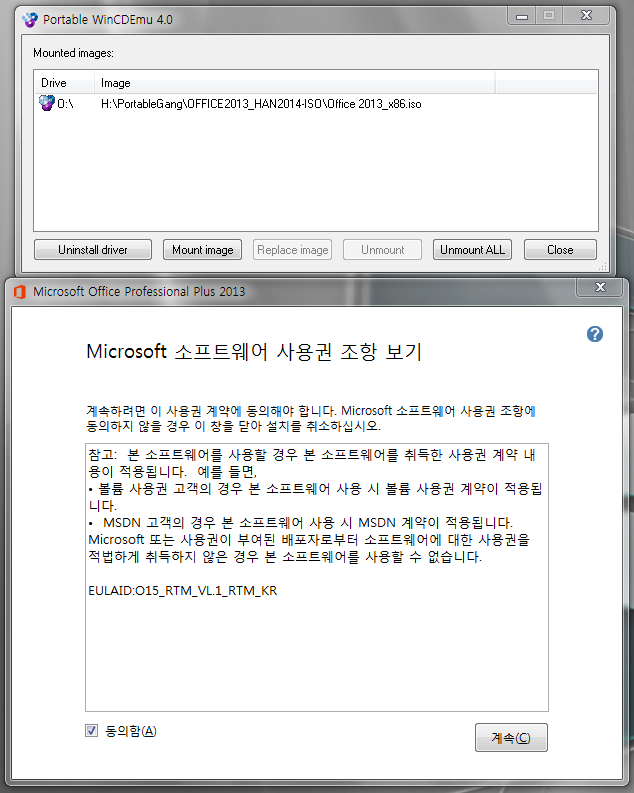The image size is (634, 793).
Task: Click the Office logo in the installer title bar
Action: (20, 292)
